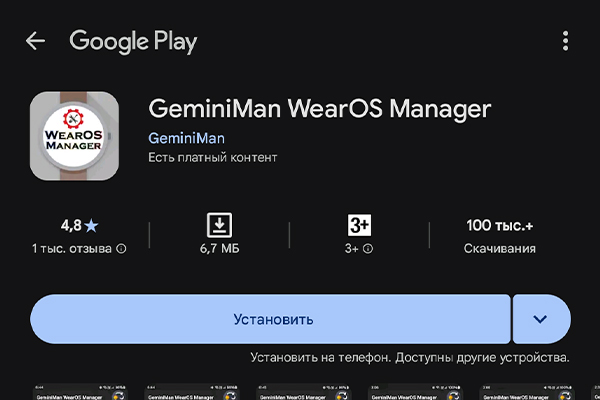Expand the install options dropdown arrow
The width and height of the screenshot is (600, 400).
coord(541,319)
